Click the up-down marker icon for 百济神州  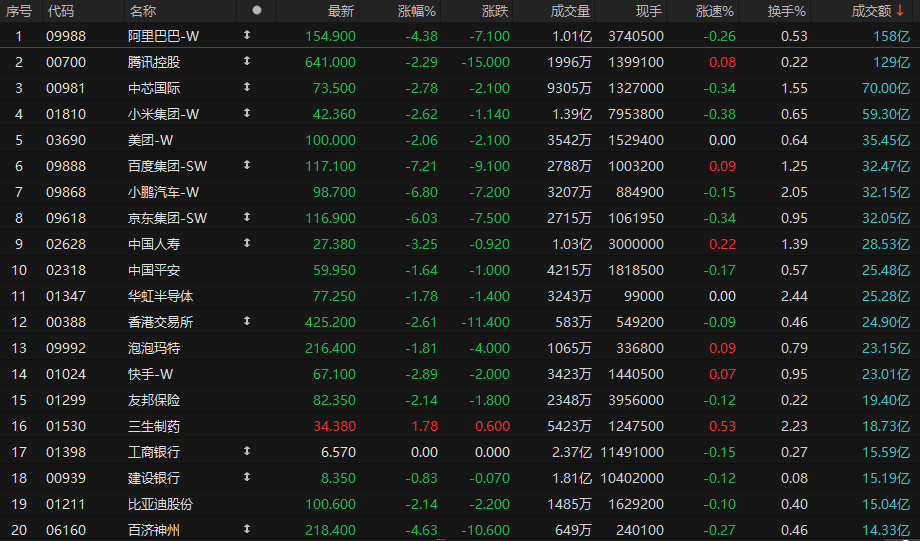click(247, 529)
